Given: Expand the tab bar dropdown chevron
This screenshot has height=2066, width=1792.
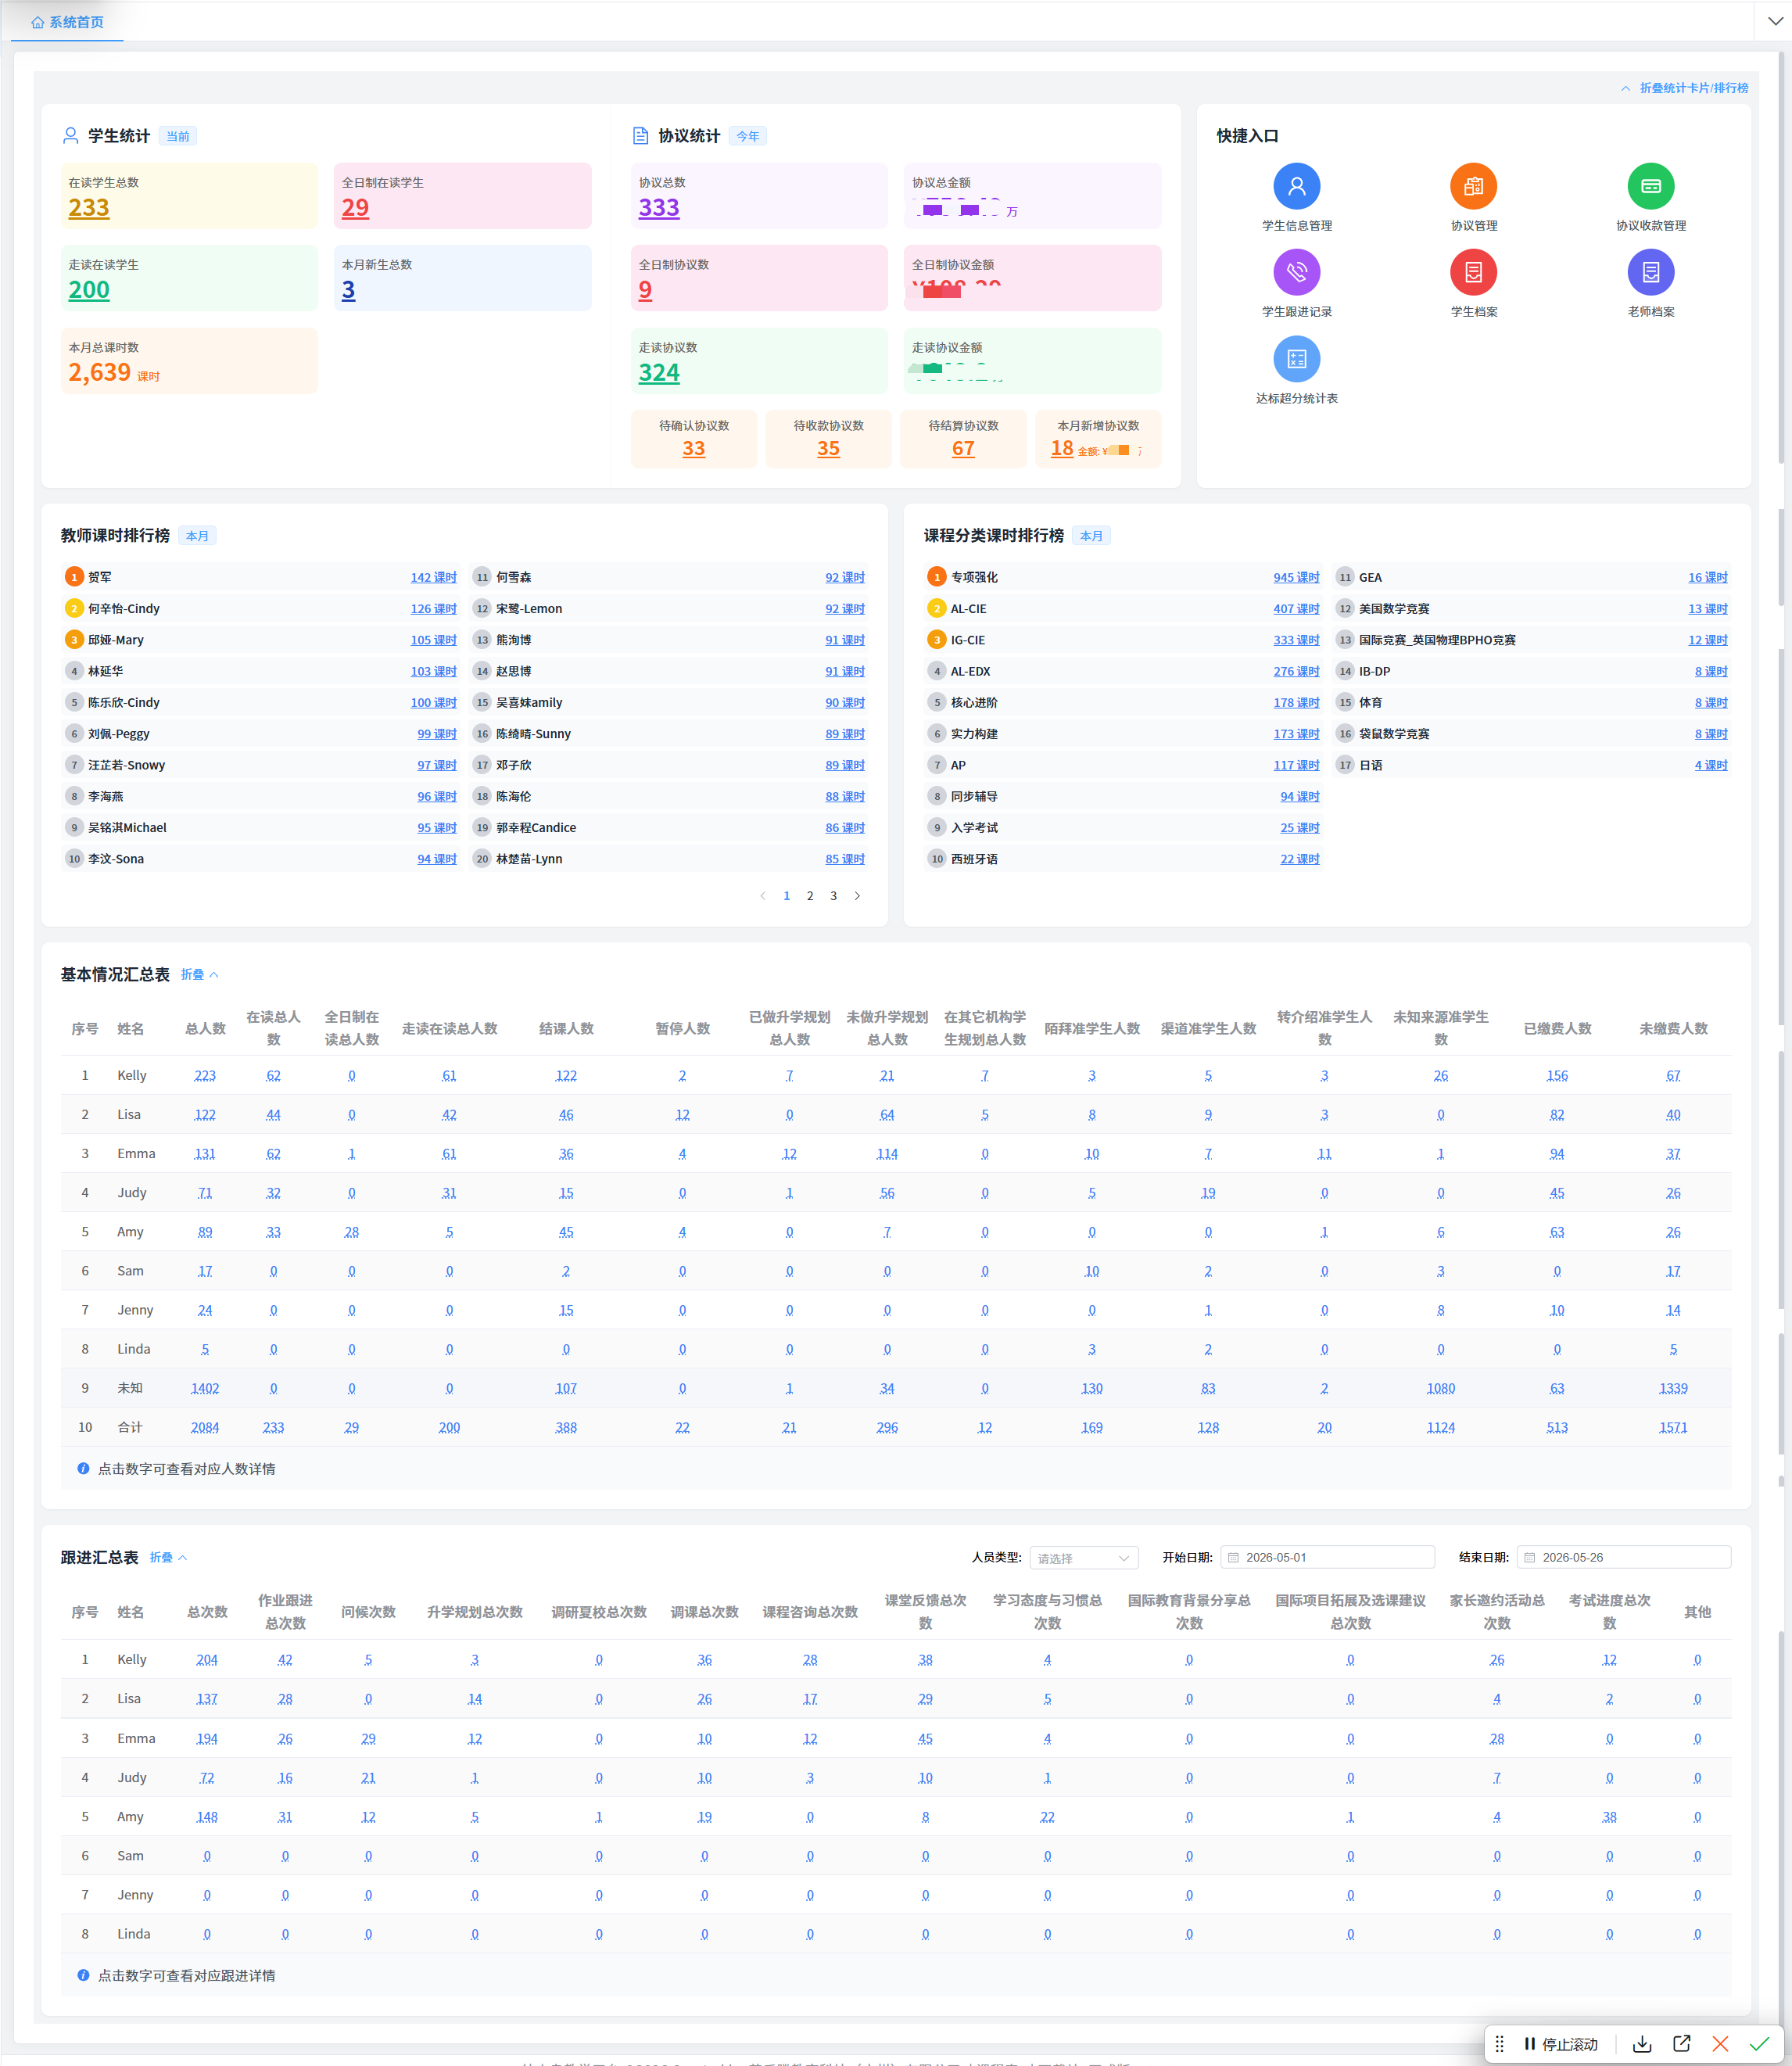Looking at the screenshot, I should 1774,22.
